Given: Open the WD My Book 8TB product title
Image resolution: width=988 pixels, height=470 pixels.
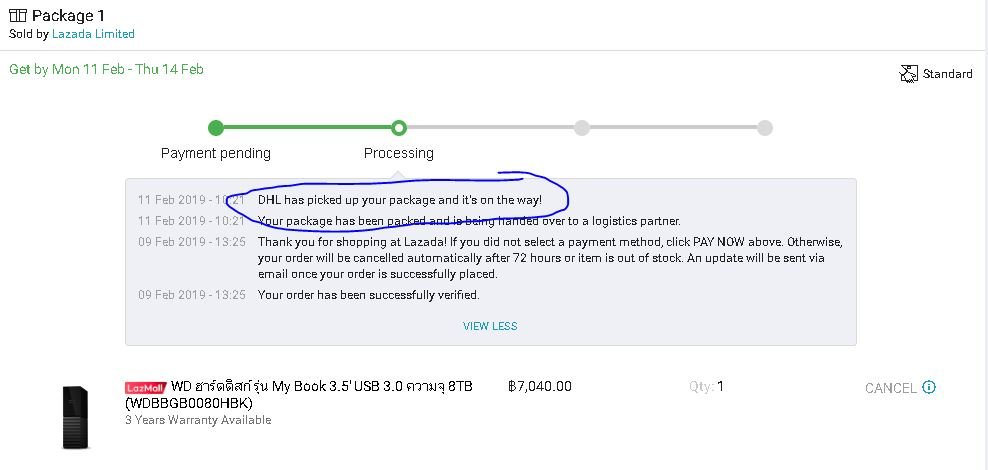Looking at the screenshot, I should point(299,394).
